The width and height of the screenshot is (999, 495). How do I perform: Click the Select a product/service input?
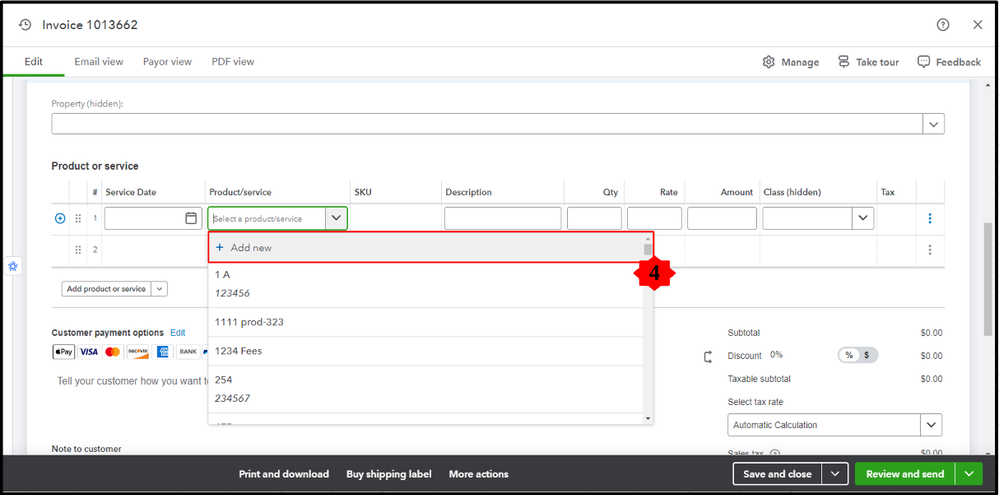[x=267, y=219]
